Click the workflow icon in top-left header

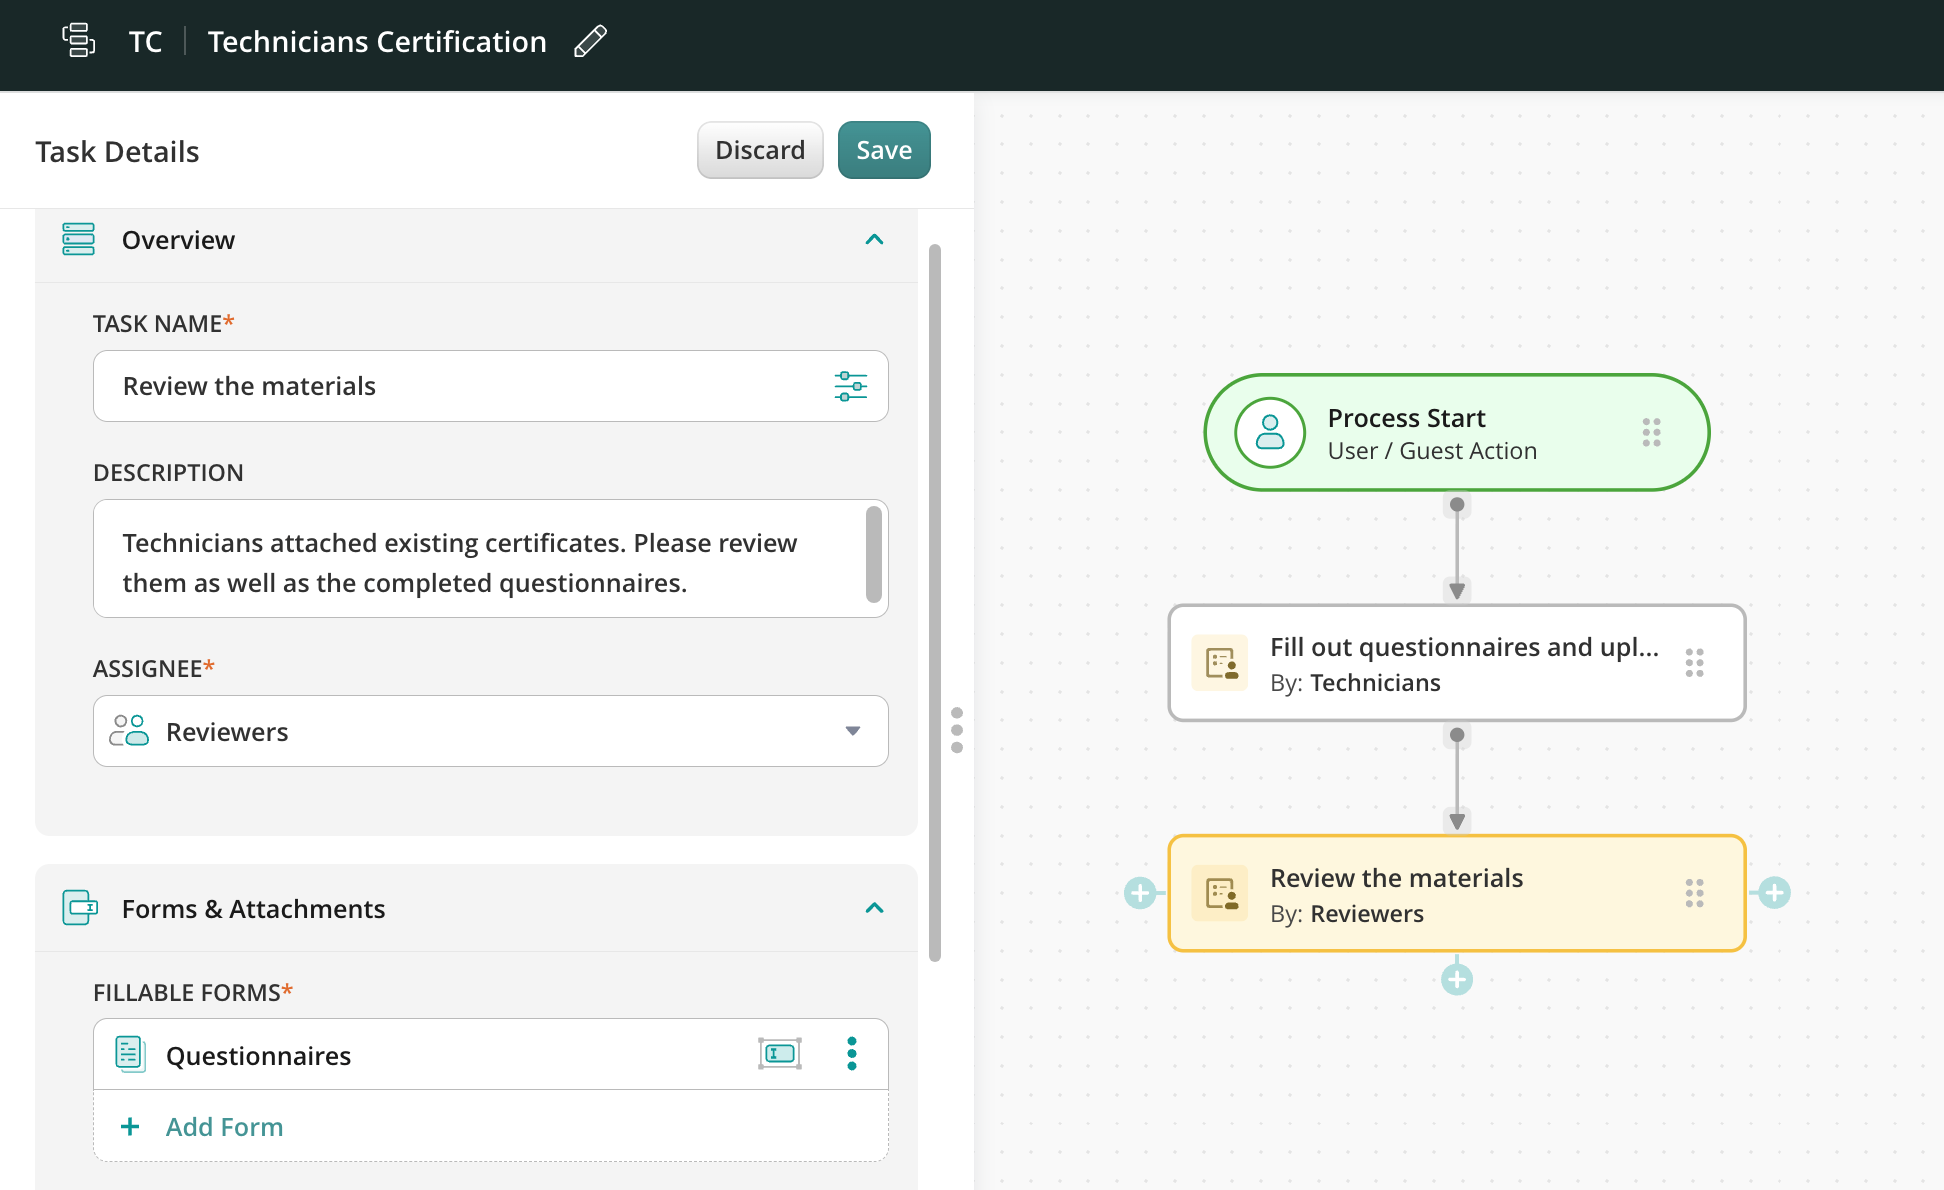(78, 41)
